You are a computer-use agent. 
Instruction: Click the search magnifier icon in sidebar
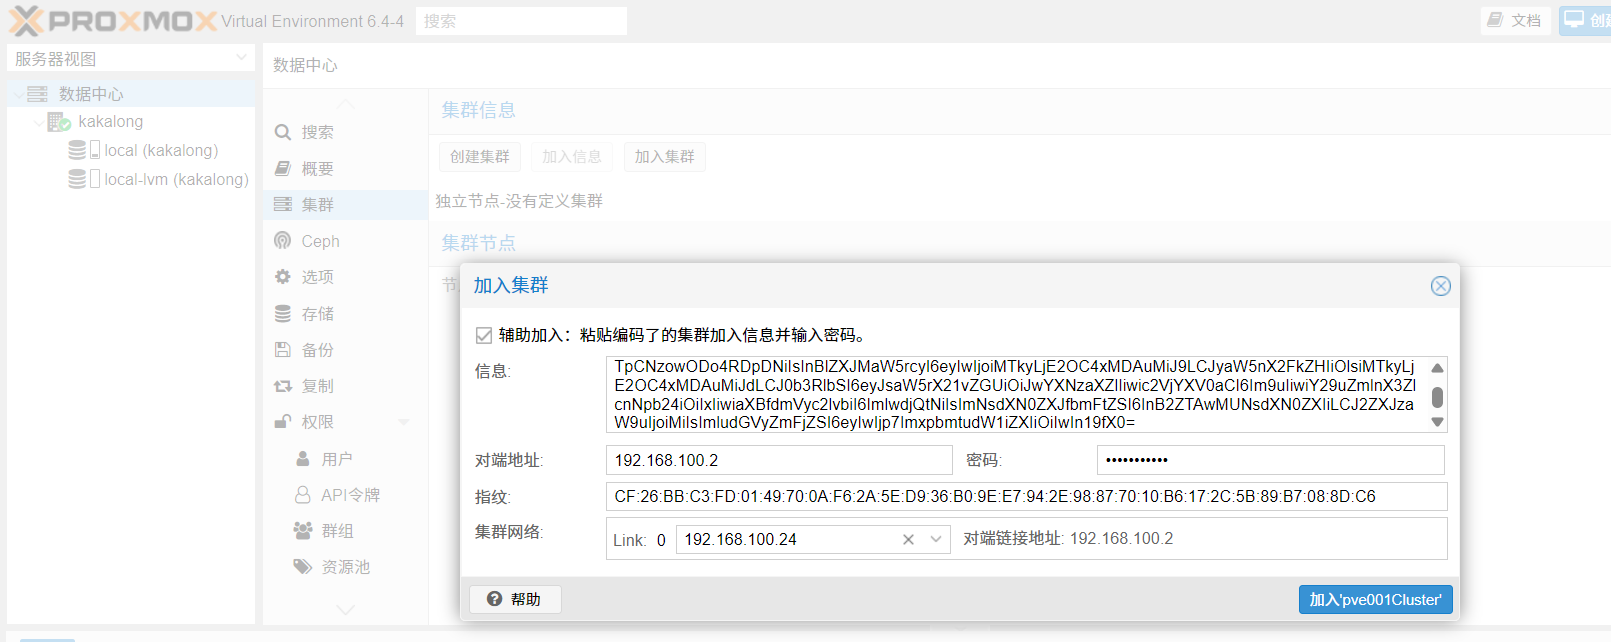pyautogui.click(x=283, y=132)
